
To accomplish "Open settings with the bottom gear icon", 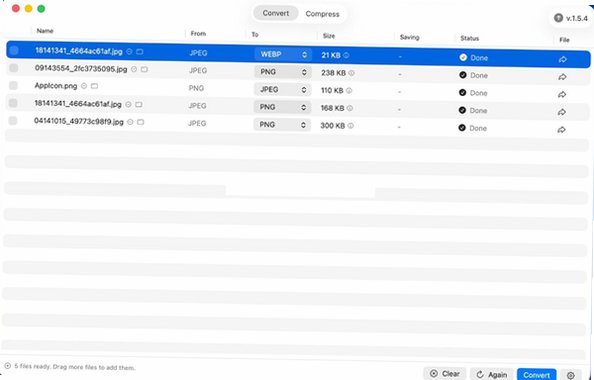I will coord(571,375).
